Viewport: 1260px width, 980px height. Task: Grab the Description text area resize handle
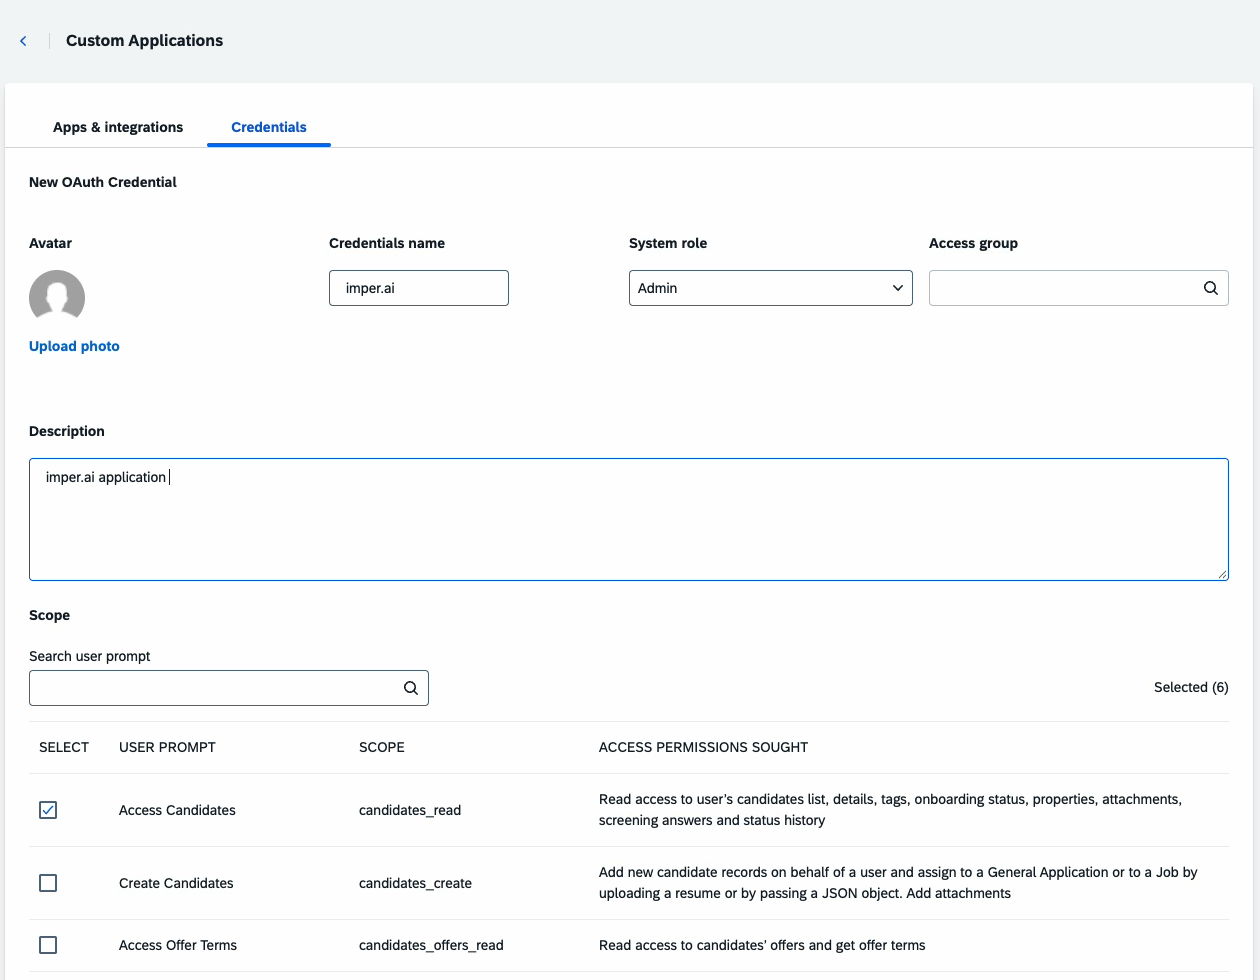[x=1222, y=574]
